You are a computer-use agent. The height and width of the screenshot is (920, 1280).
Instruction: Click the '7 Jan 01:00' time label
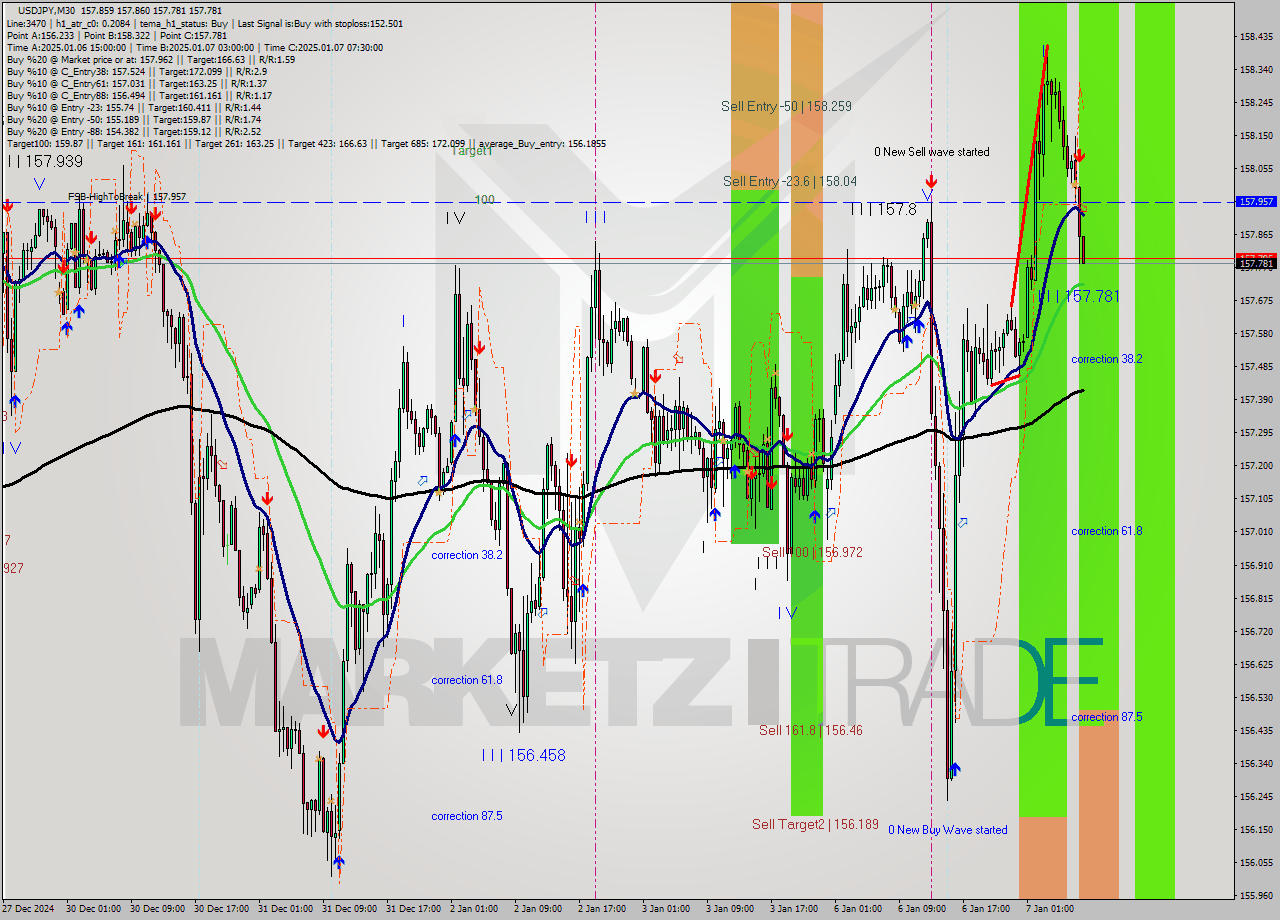(x=1049, y=909)
